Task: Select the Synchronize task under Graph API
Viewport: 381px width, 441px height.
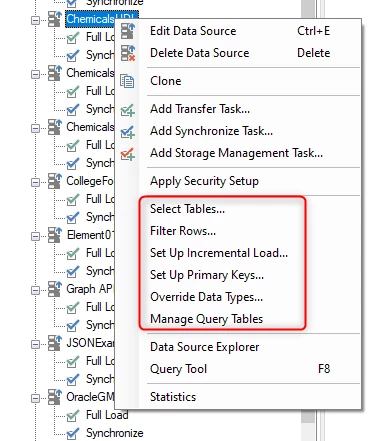Action: tap(100, 325)
